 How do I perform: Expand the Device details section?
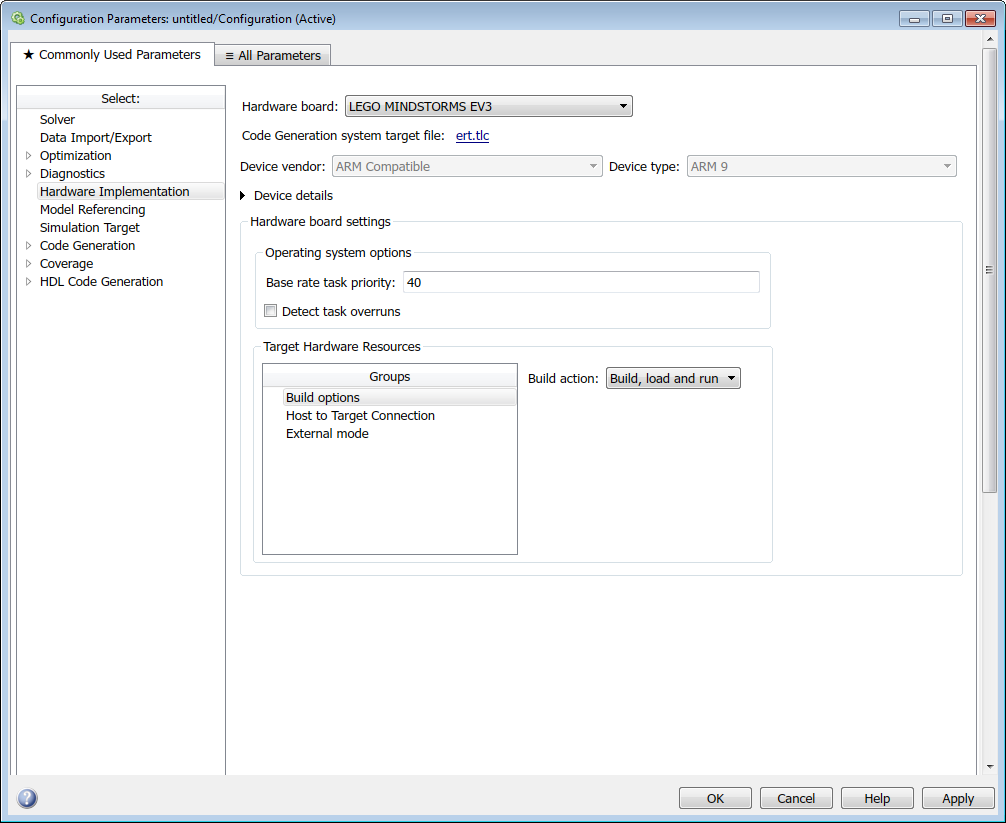click(243, 196)
